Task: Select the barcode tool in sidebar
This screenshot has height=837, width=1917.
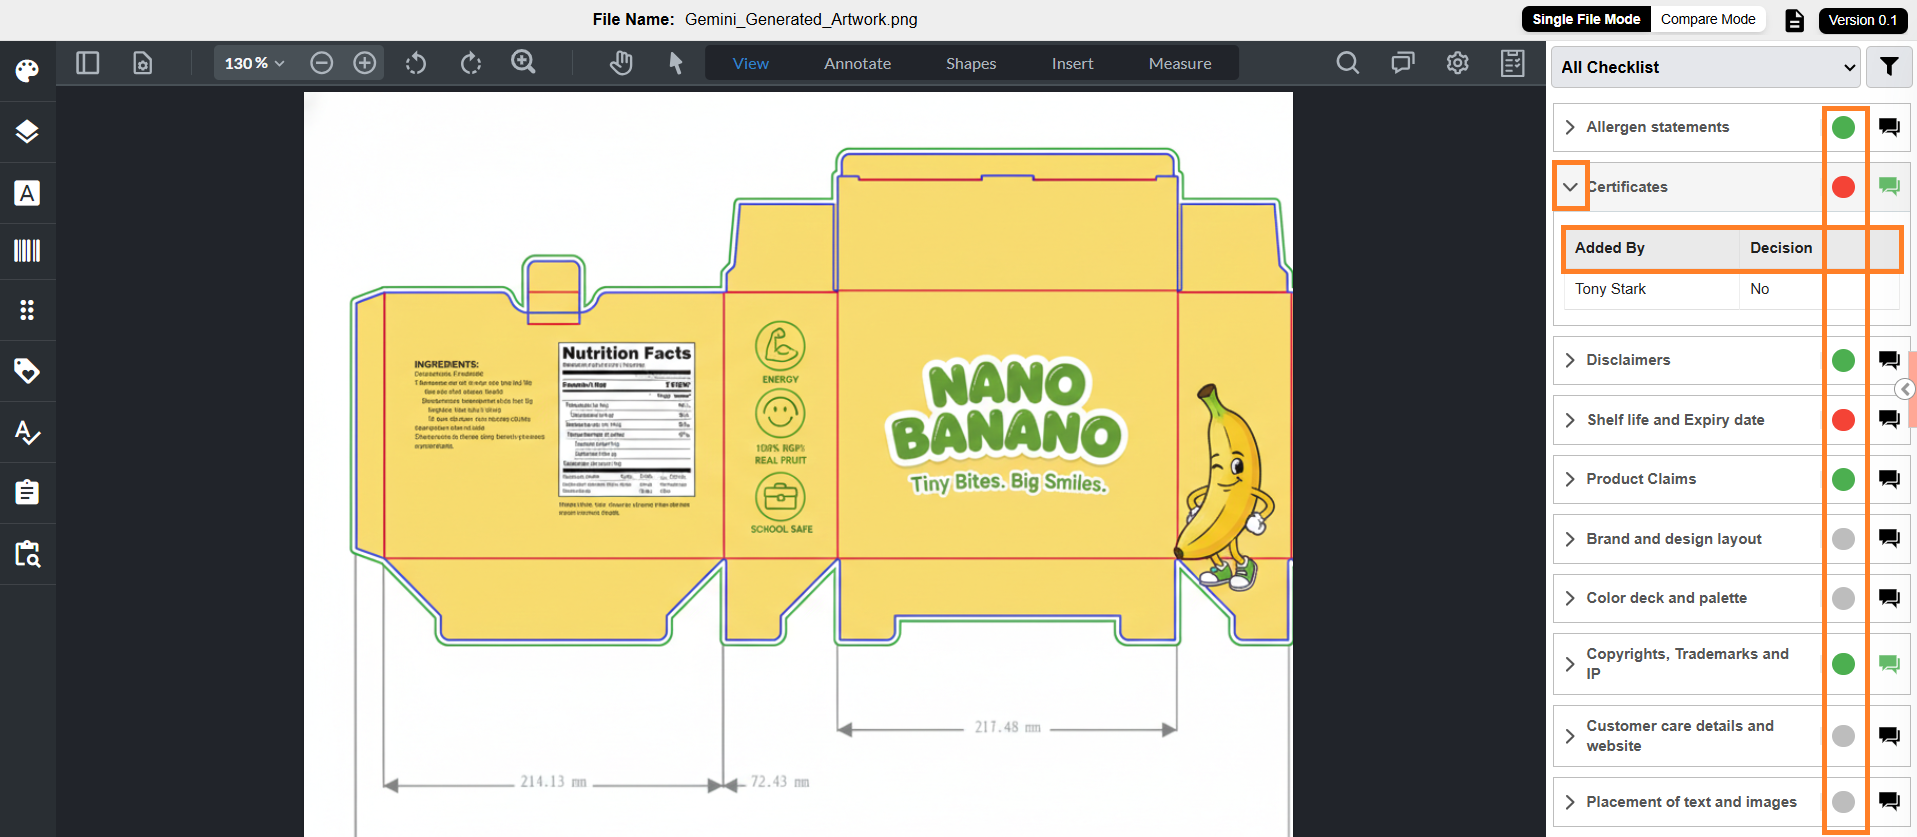Action: pos(27,250)
